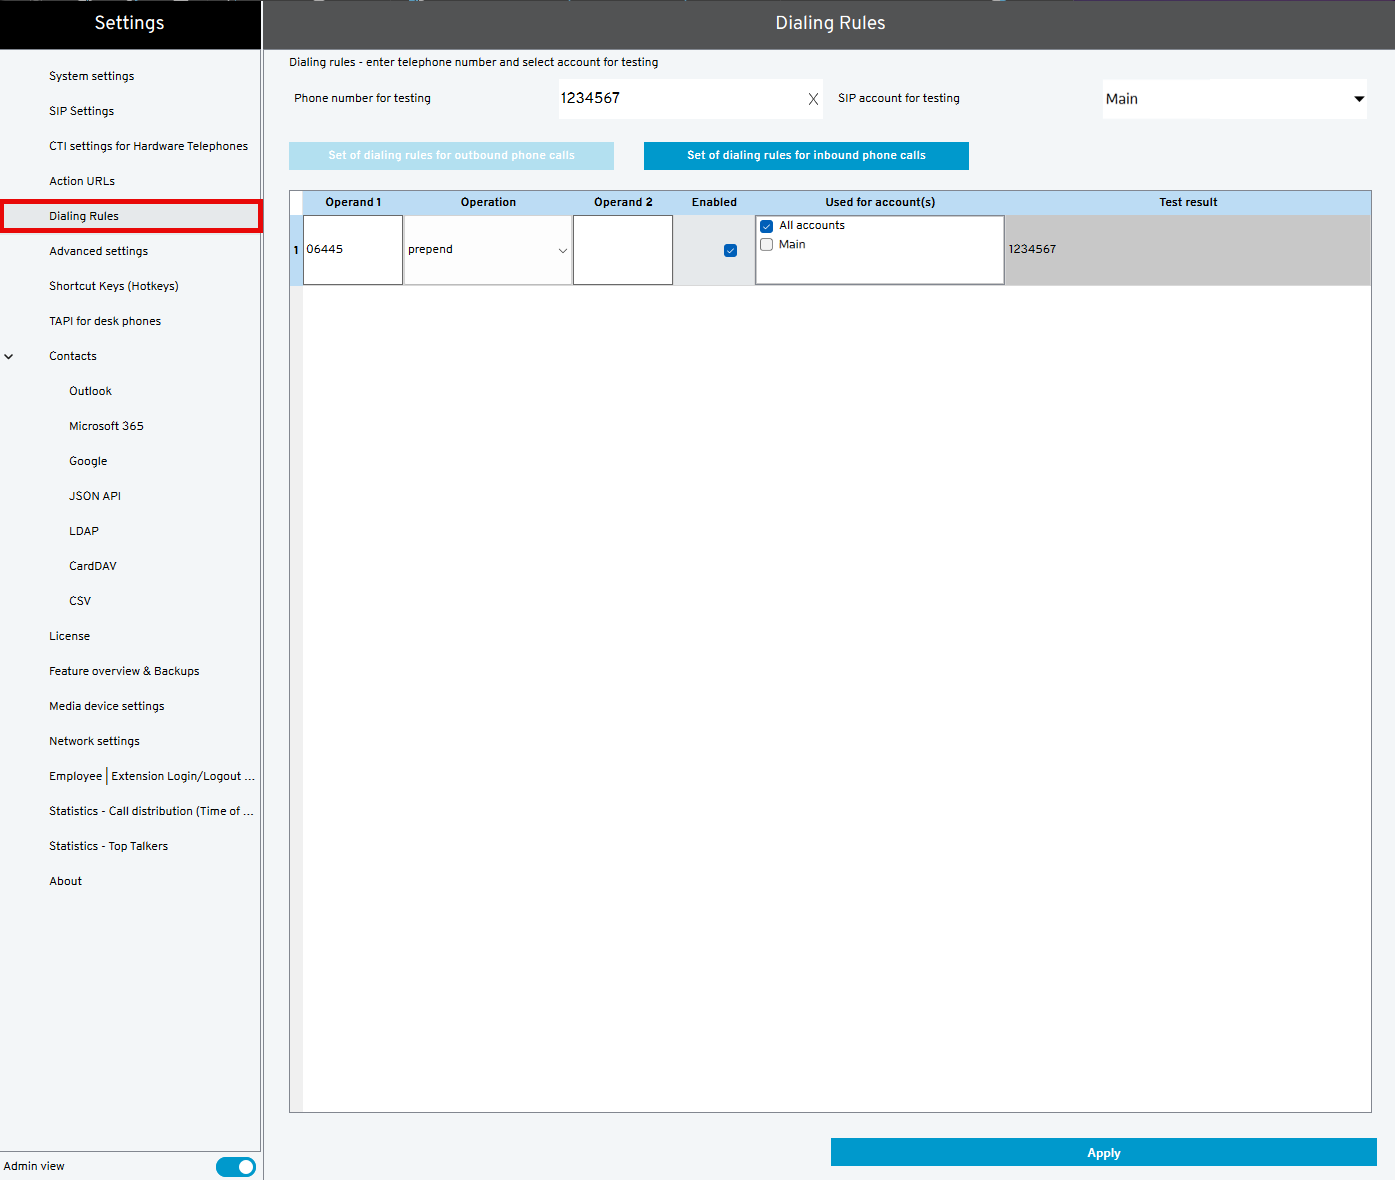Toggle the Admin view switch

tap(236, 1167)
